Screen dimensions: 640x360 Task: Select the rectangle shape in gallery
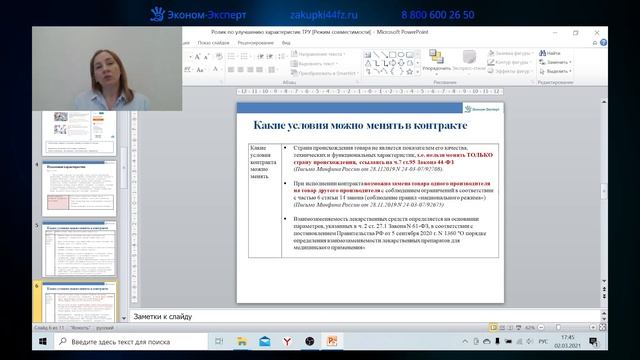(393, 55)
